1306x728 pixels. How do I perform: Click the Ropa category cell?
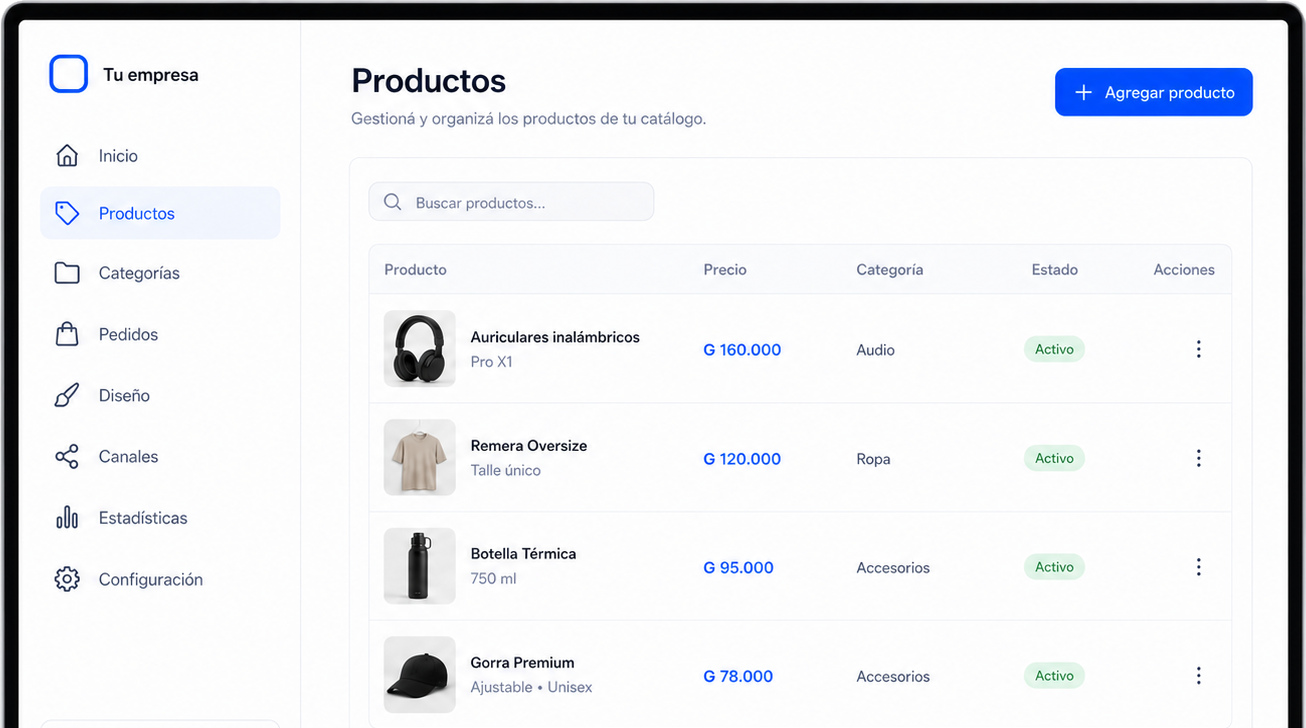pyautogui.click(x=873, y=459)
